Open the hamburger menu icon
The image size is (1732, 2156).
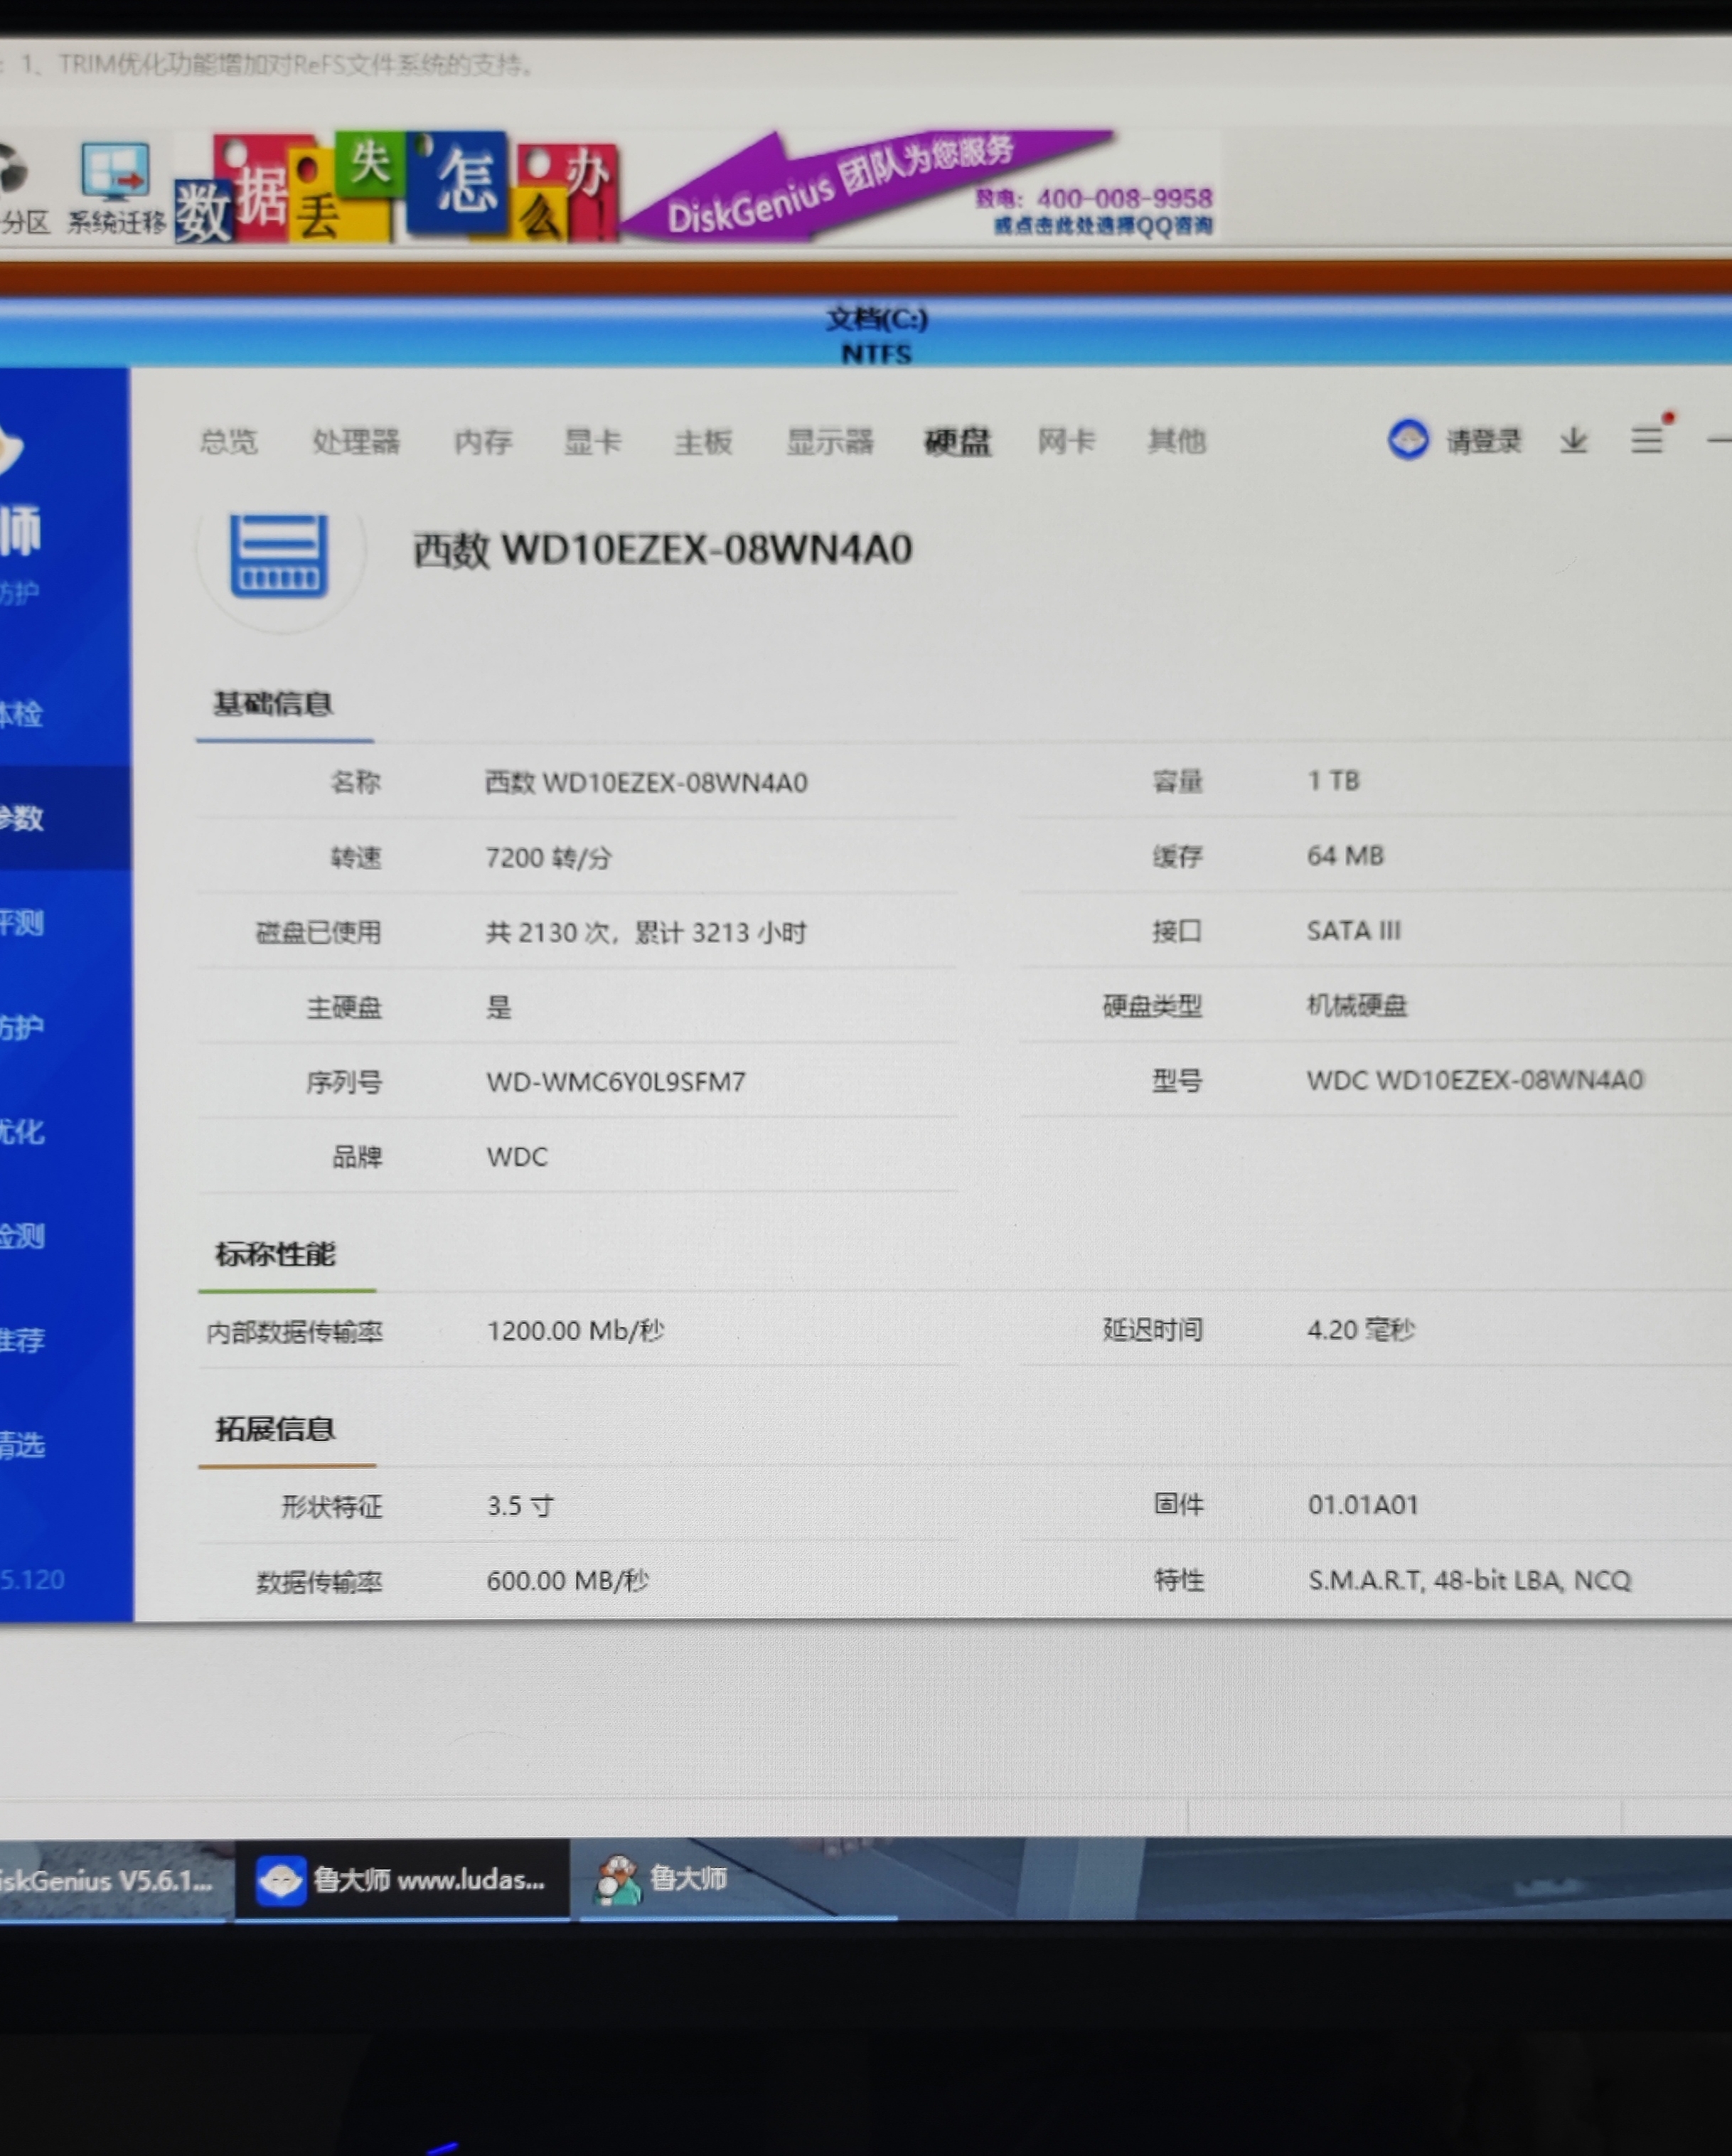pos(1647,439)
